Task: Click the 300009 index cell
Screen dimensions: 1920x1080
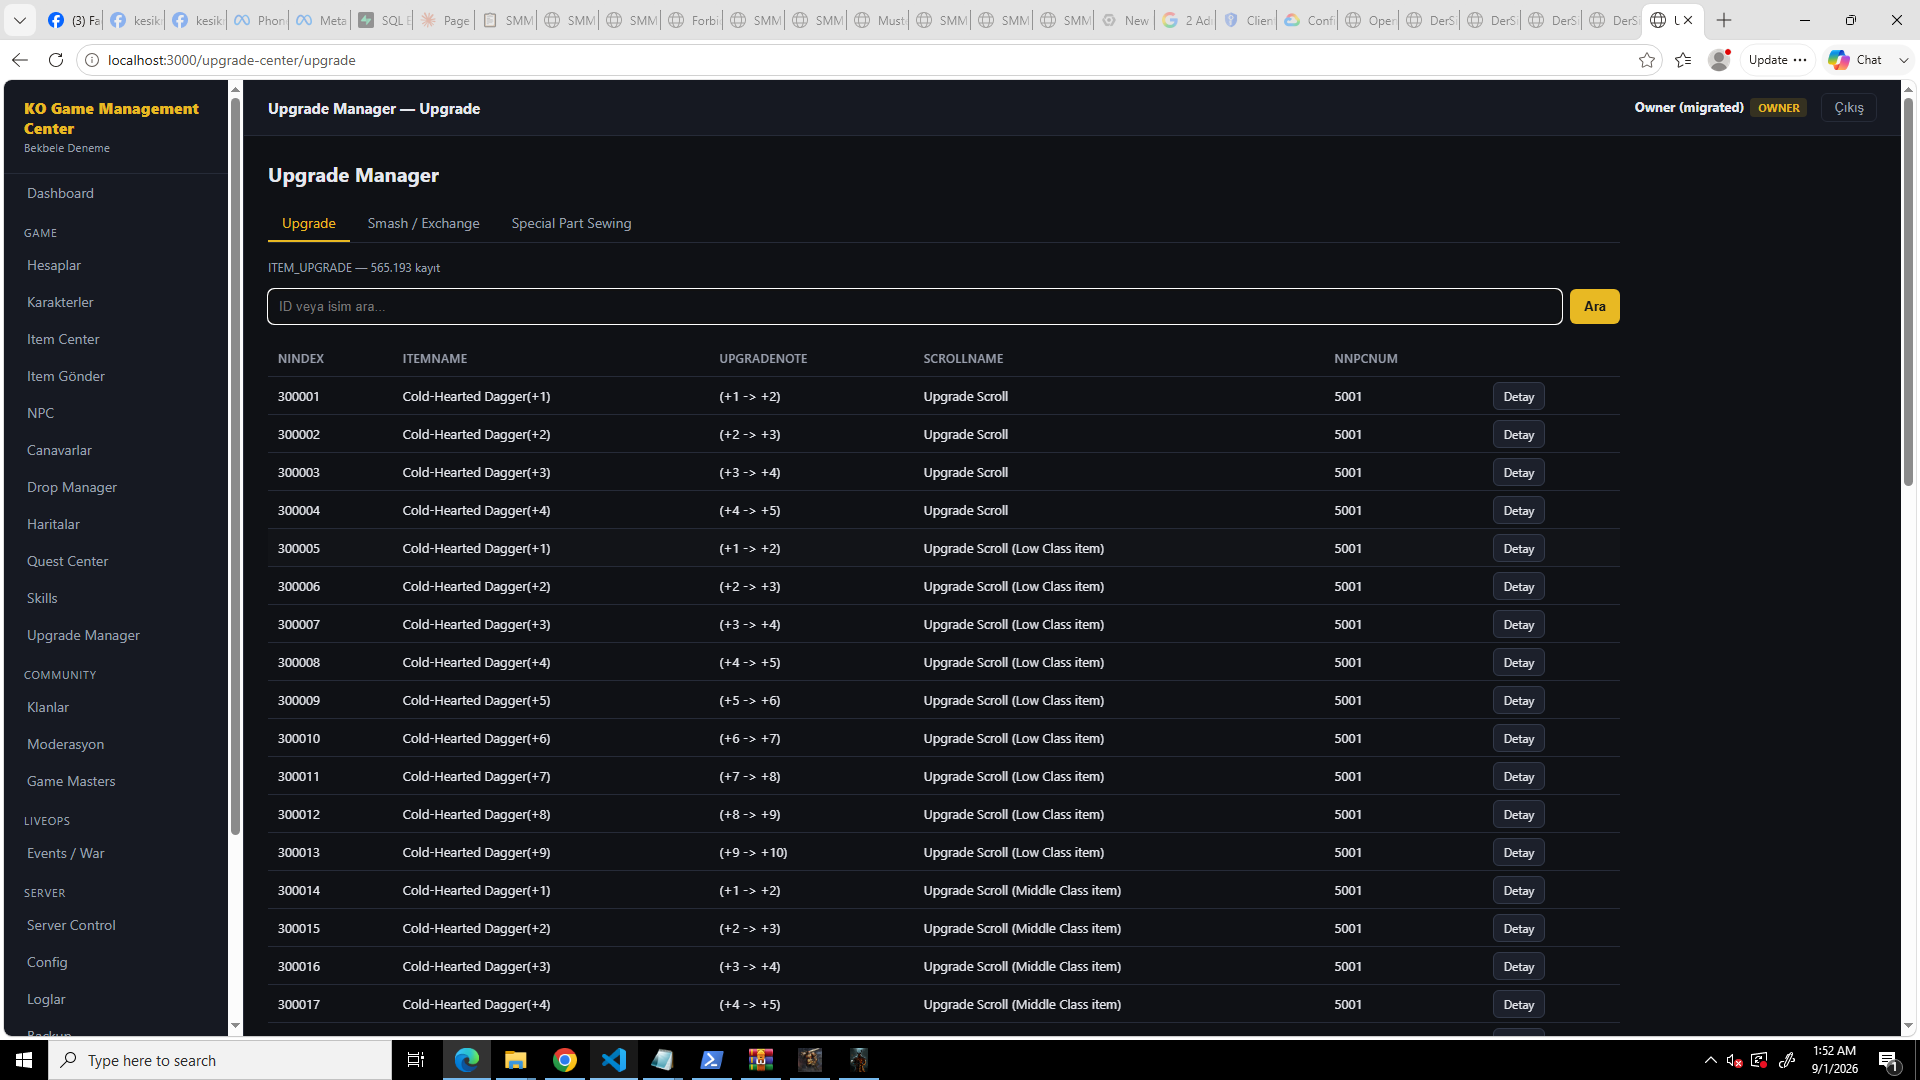Action: tap(299, 701)
